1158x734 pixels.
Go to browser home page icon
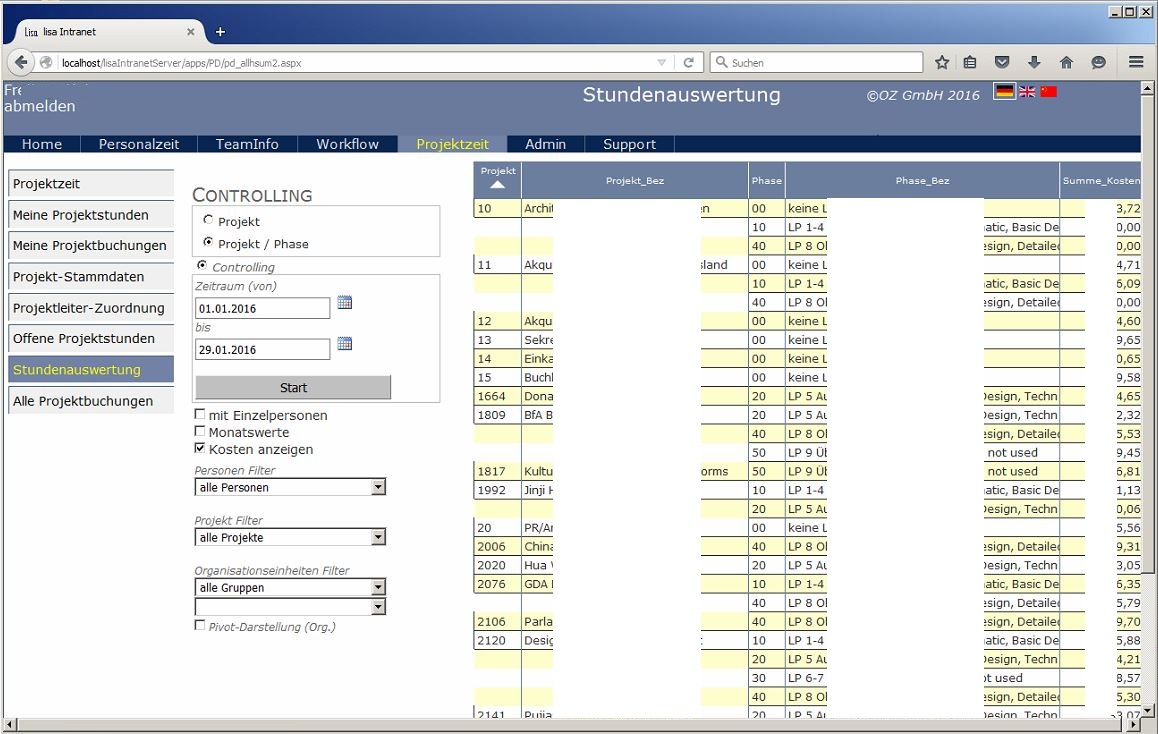pyautogui.click(x=1066, y=63)
